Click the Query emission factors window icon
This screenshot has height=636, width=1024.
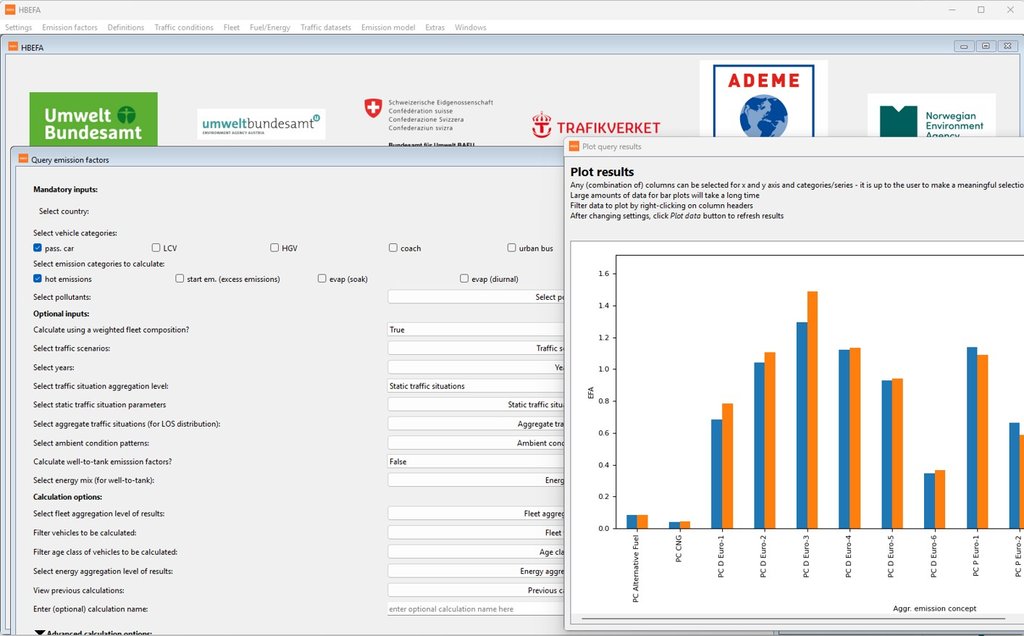click(22, 160)
